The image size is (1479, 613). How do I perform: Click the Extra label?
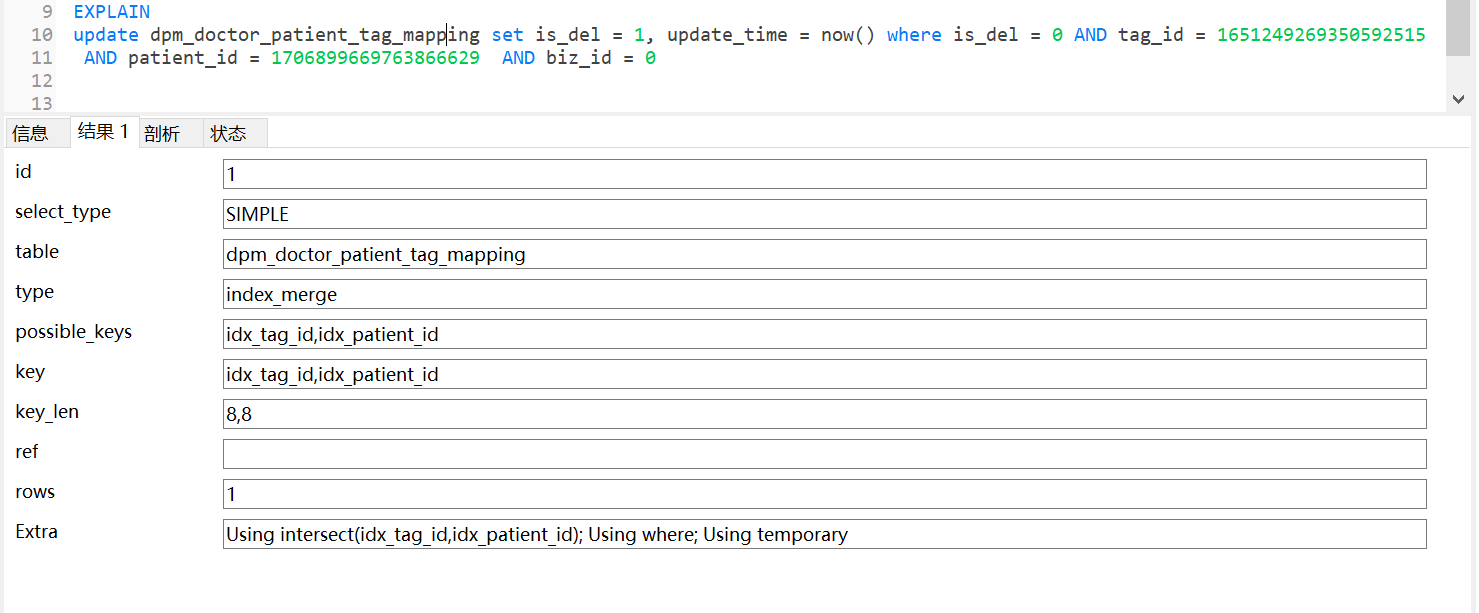pos(36,532)
